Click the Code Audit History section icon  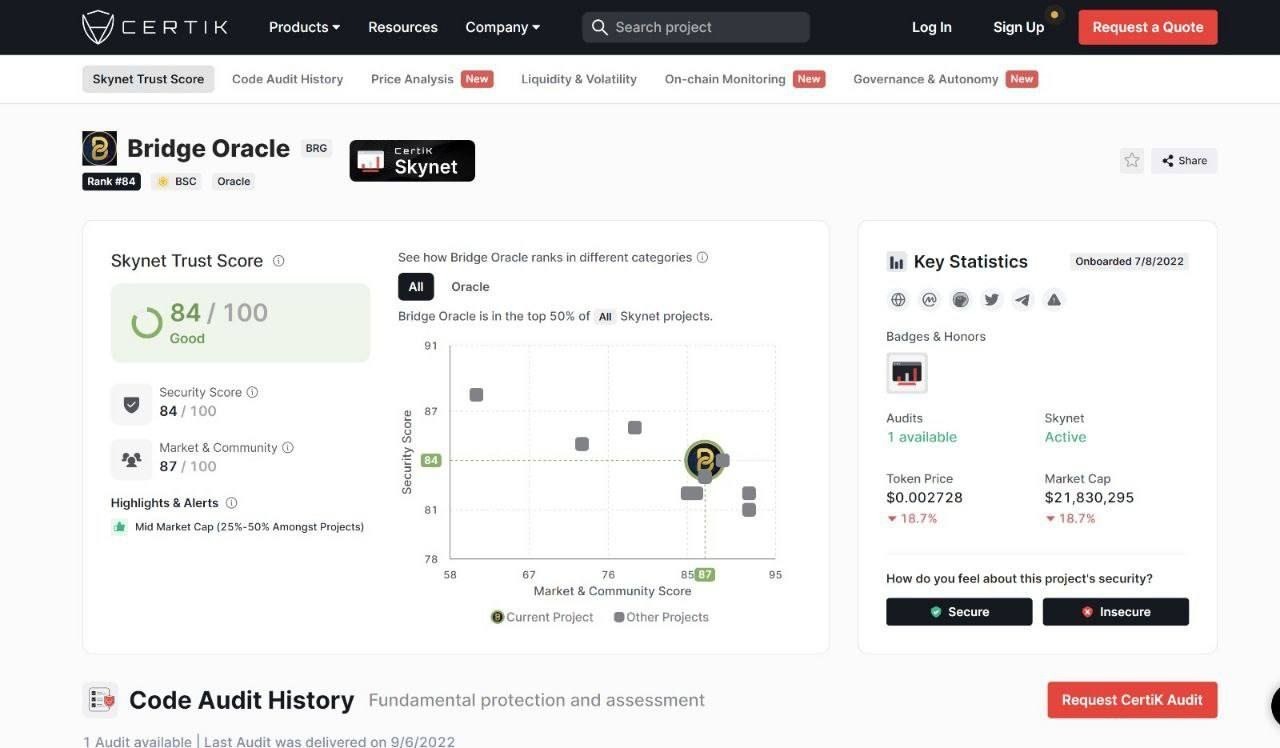100,700
